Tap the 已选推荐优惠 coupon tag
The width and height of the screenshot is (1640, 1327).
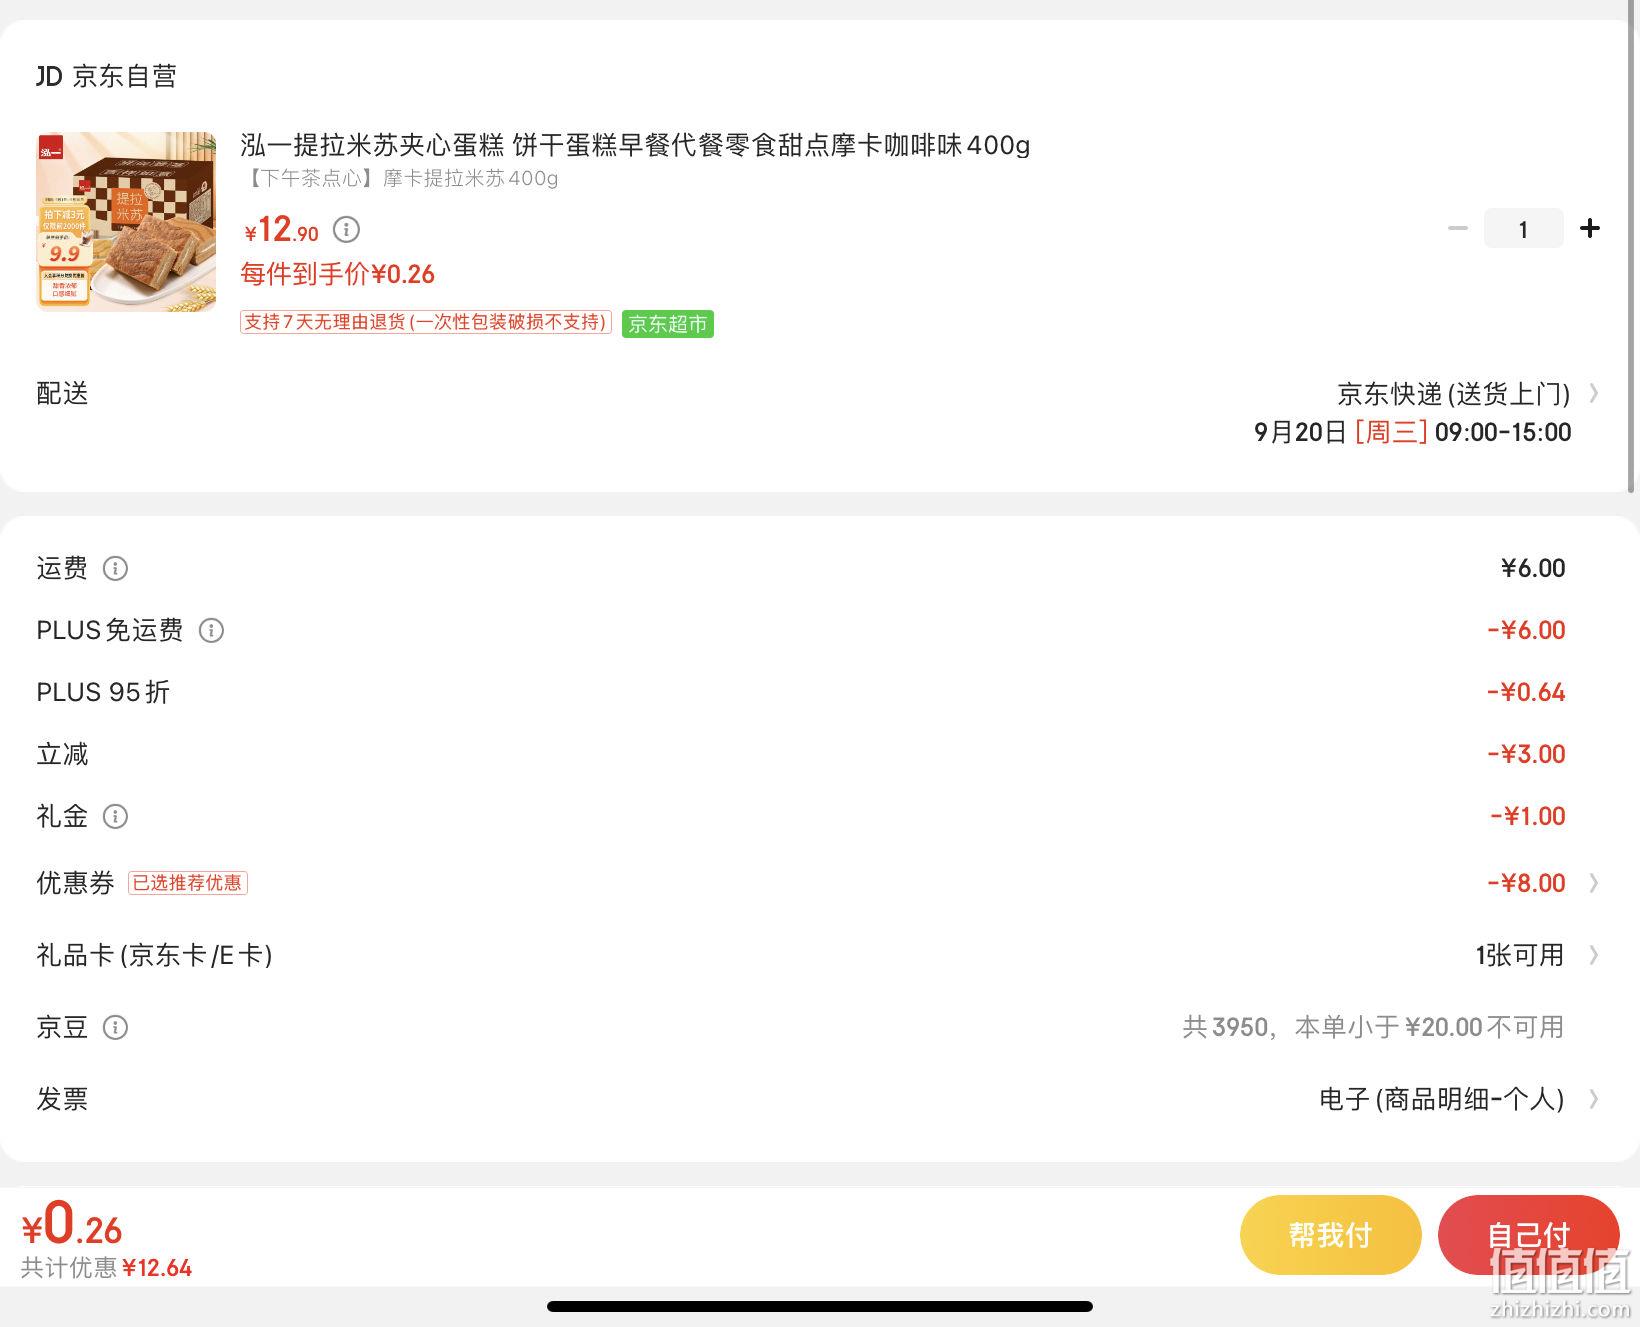tap(188, 883)
